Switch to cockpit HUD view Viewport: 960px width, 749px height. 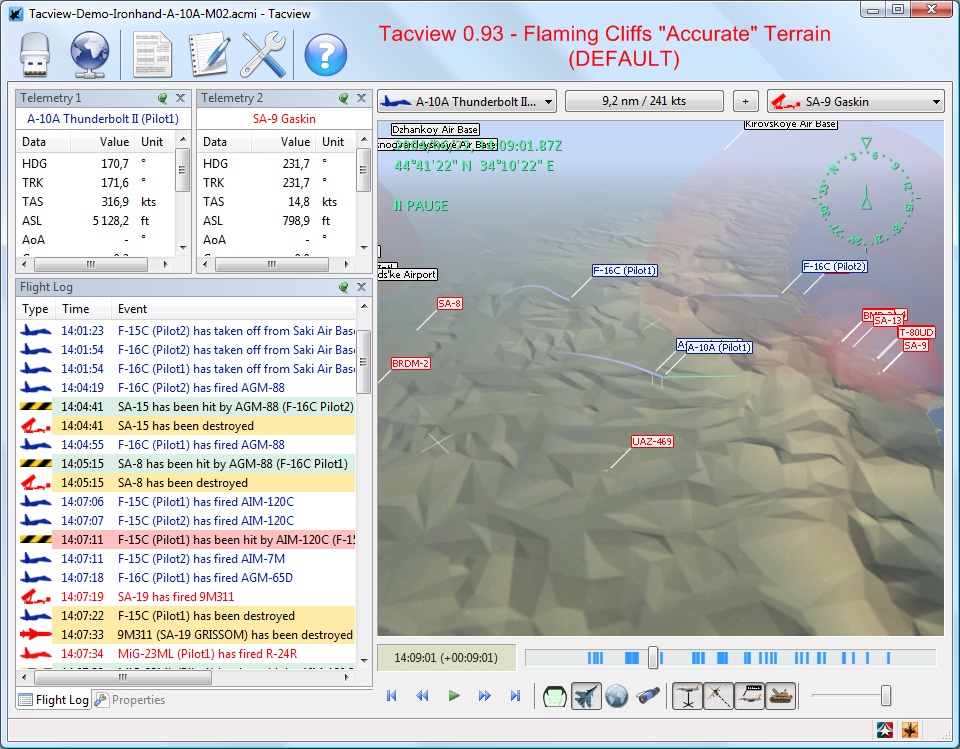(555, 696)
